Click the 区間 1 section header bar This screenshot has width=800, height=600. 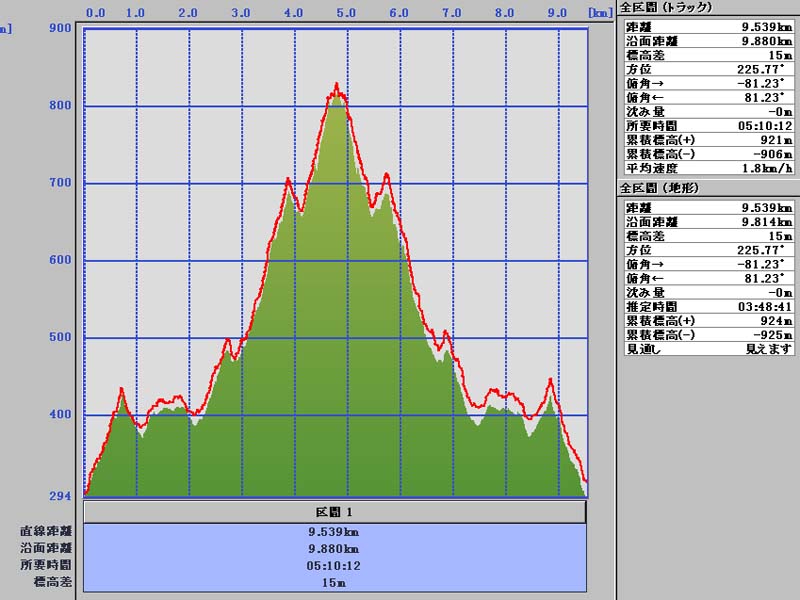334,512
